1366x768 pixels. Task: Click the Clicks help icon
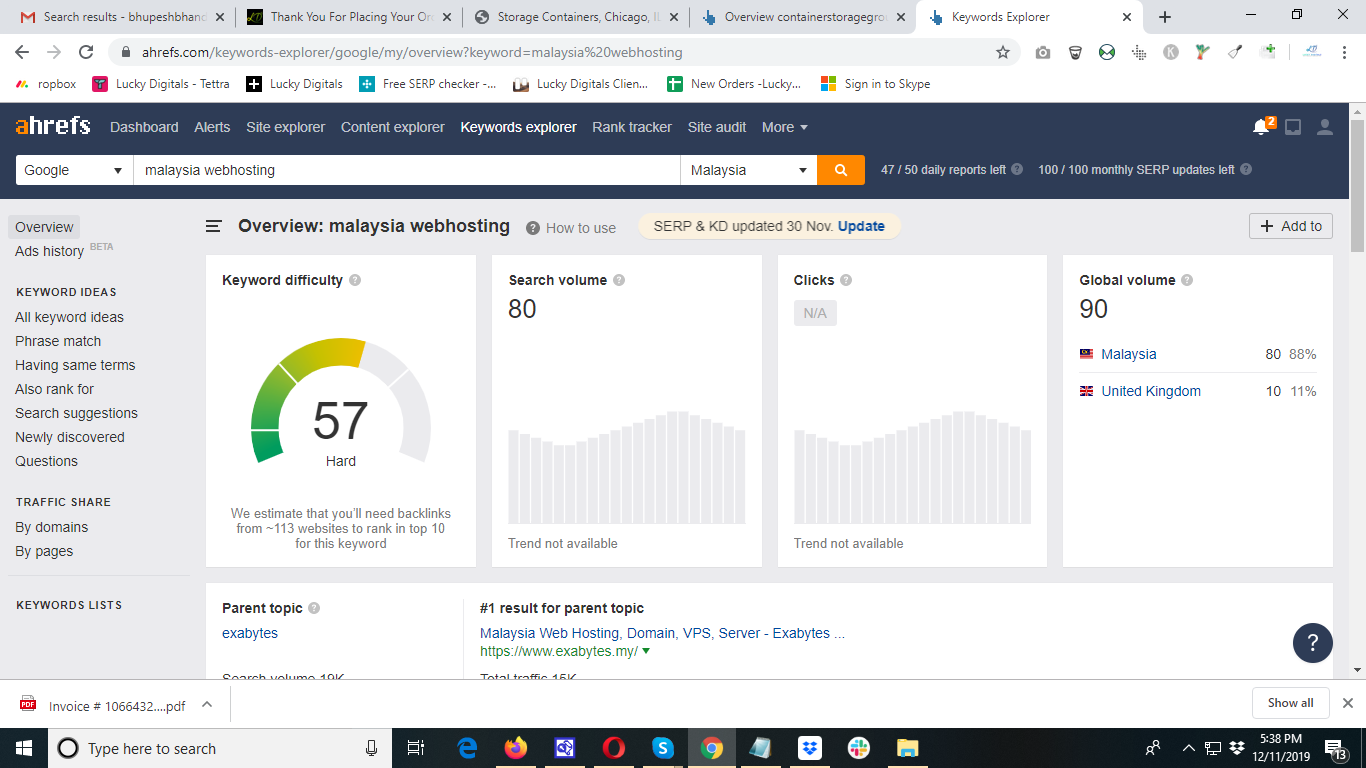coord(846,280)
